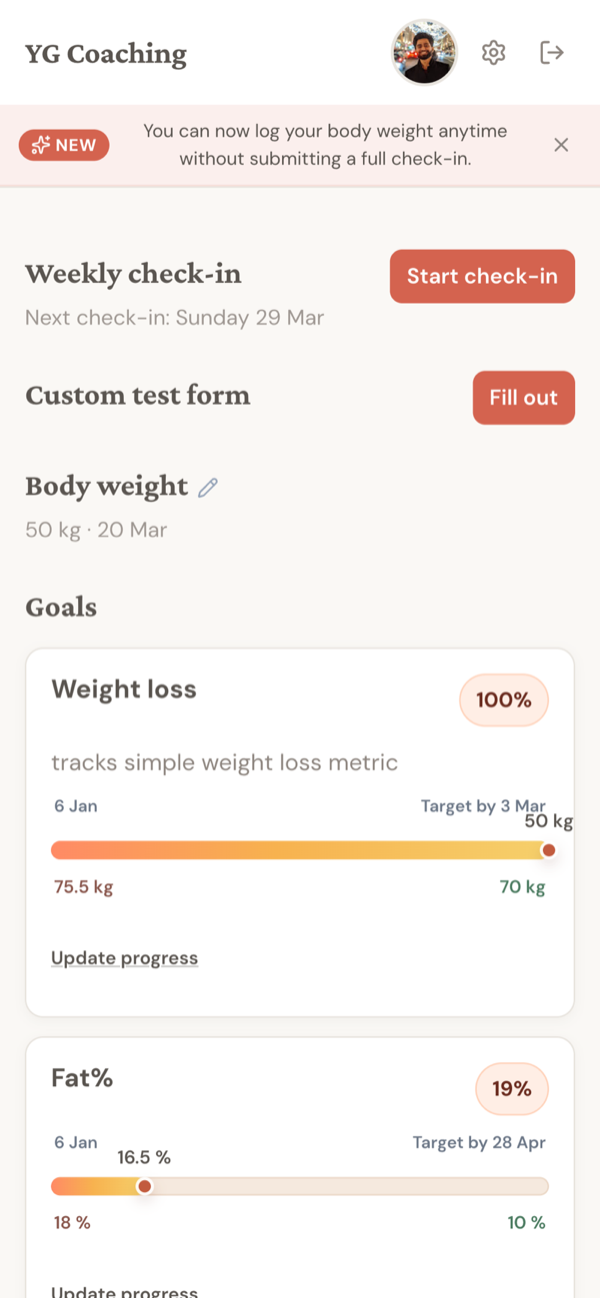The image size is (600, 1298).
Task: Open settings via the gear icon
Action: [493, 52]
